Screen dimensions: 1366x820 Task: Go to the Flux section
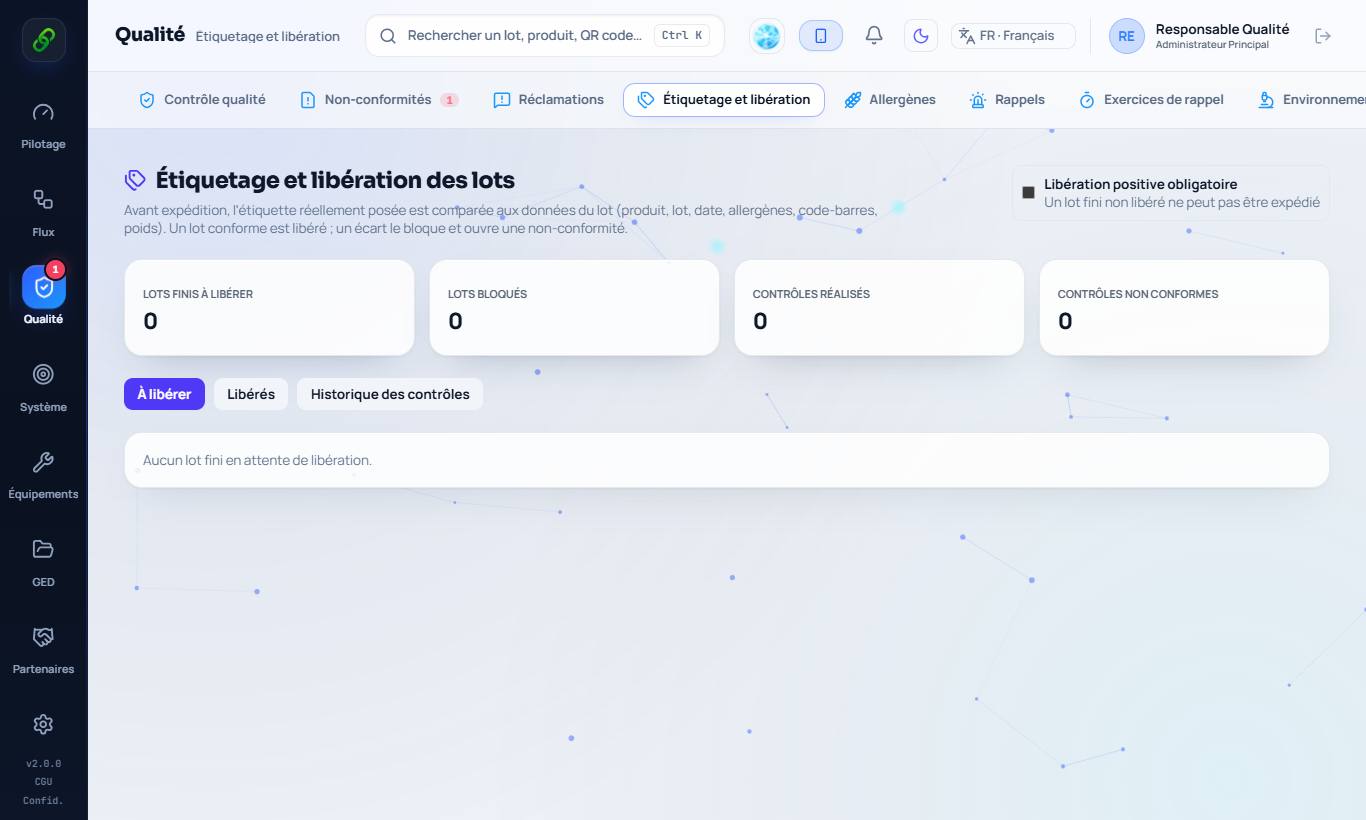pyautogui.click(x=43, y=213)
